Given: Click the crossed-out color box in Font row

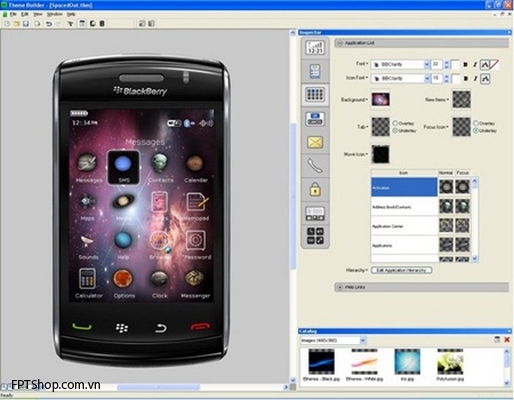Looking at the screenshot, I should point(494,64).
